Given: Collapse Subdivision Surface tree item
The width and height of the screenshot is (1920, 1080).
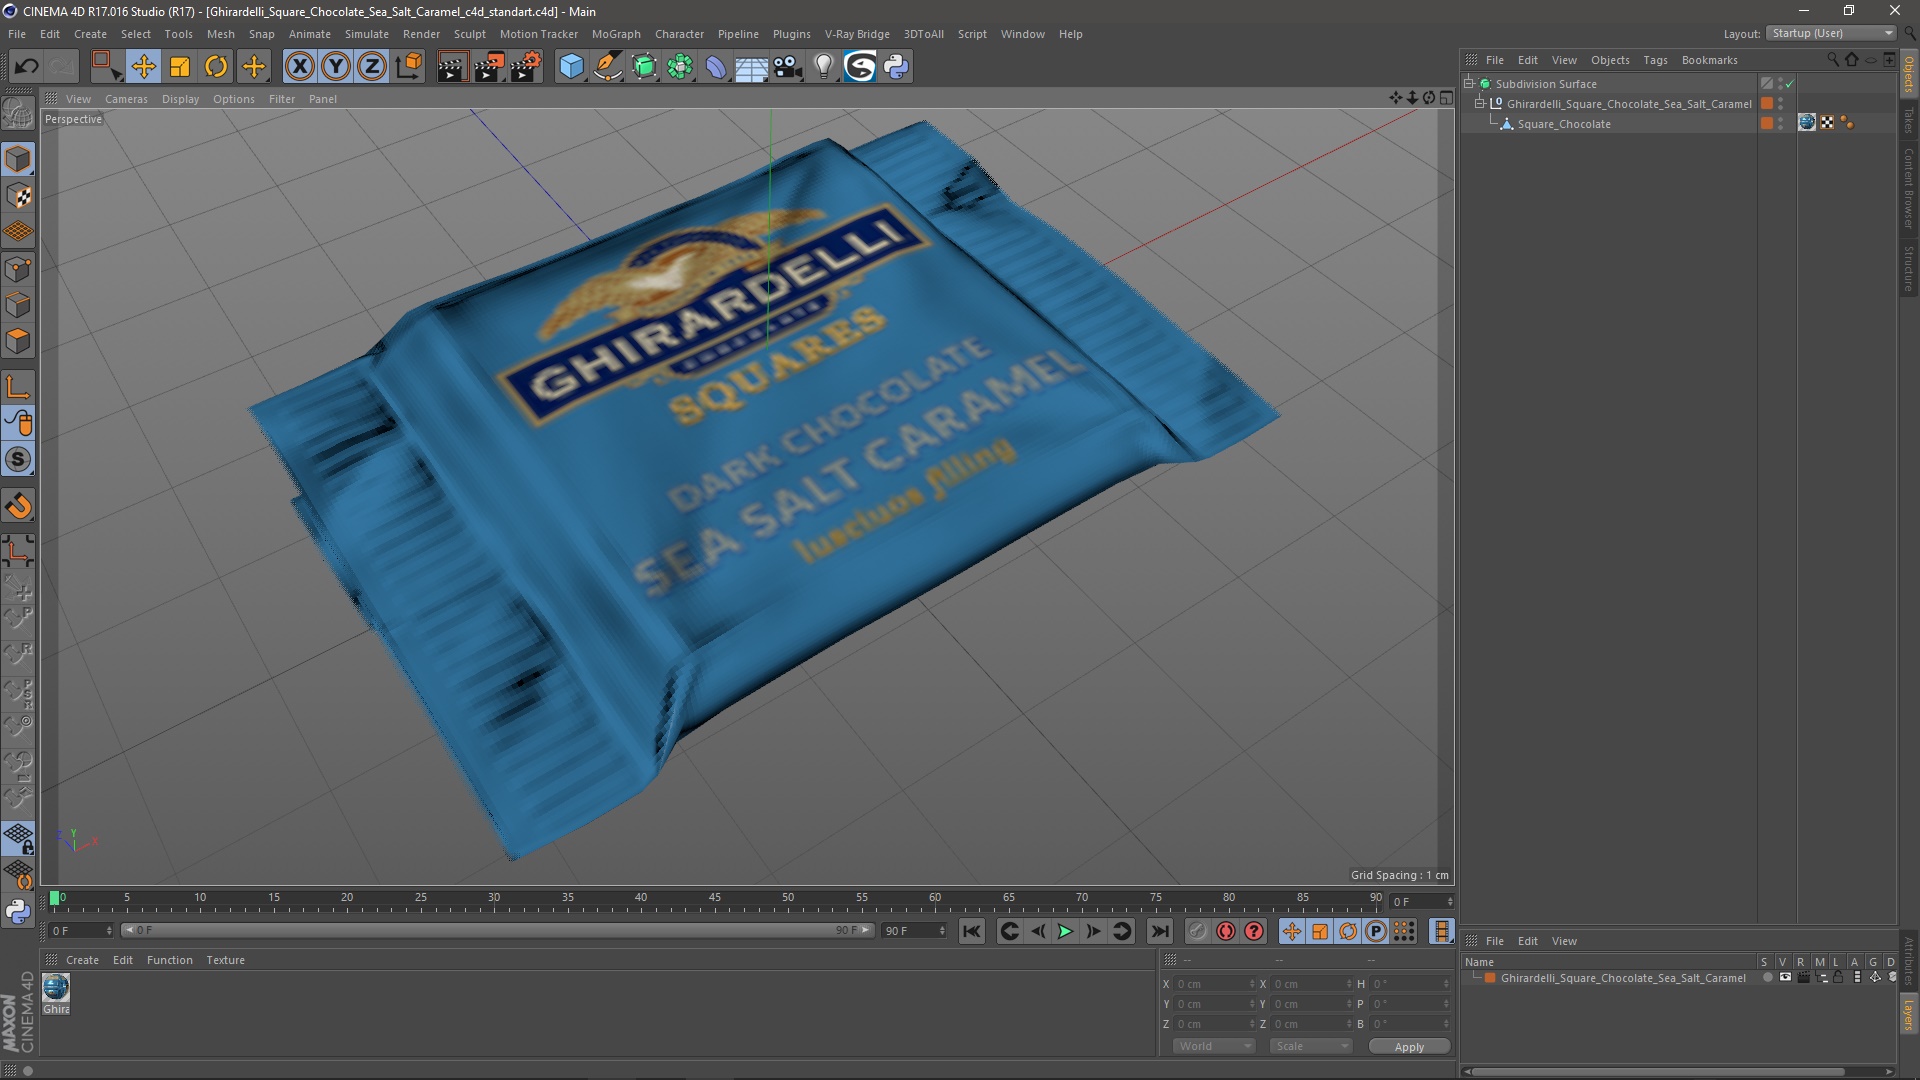Looking at the screenshot, I should coord(1469,83).
